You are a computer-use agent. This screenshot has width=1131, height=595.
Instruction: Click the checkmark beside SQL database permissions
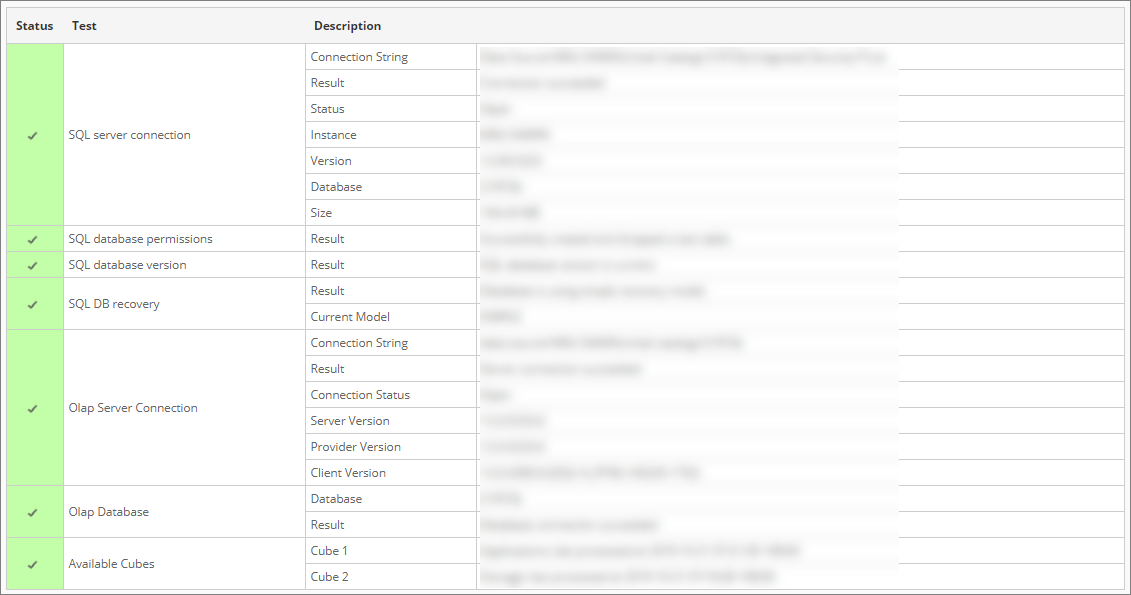coord(34,238)
